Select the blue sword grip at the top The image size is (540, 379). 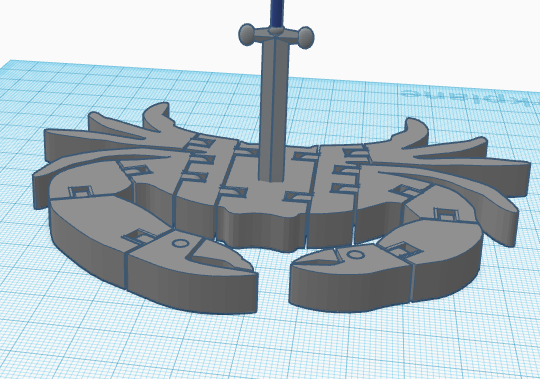click(277, 14)
